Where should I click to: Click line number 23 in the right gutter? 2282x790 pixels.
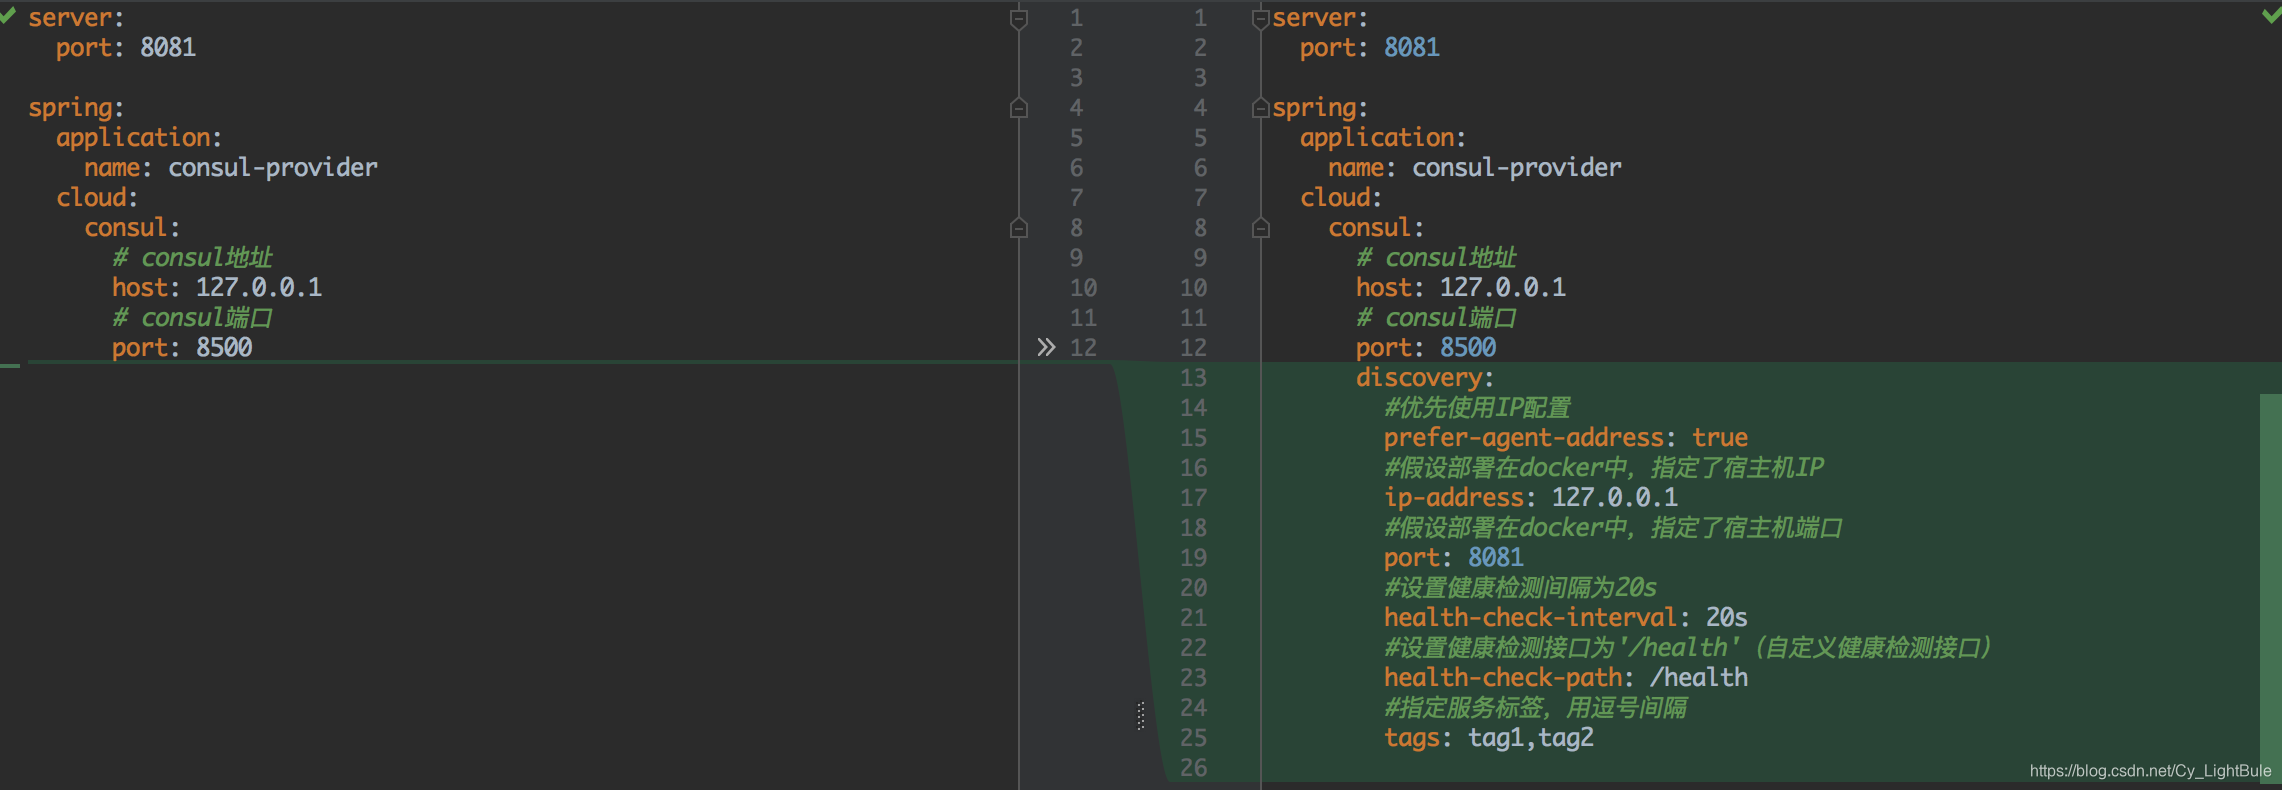(1194, 678)
